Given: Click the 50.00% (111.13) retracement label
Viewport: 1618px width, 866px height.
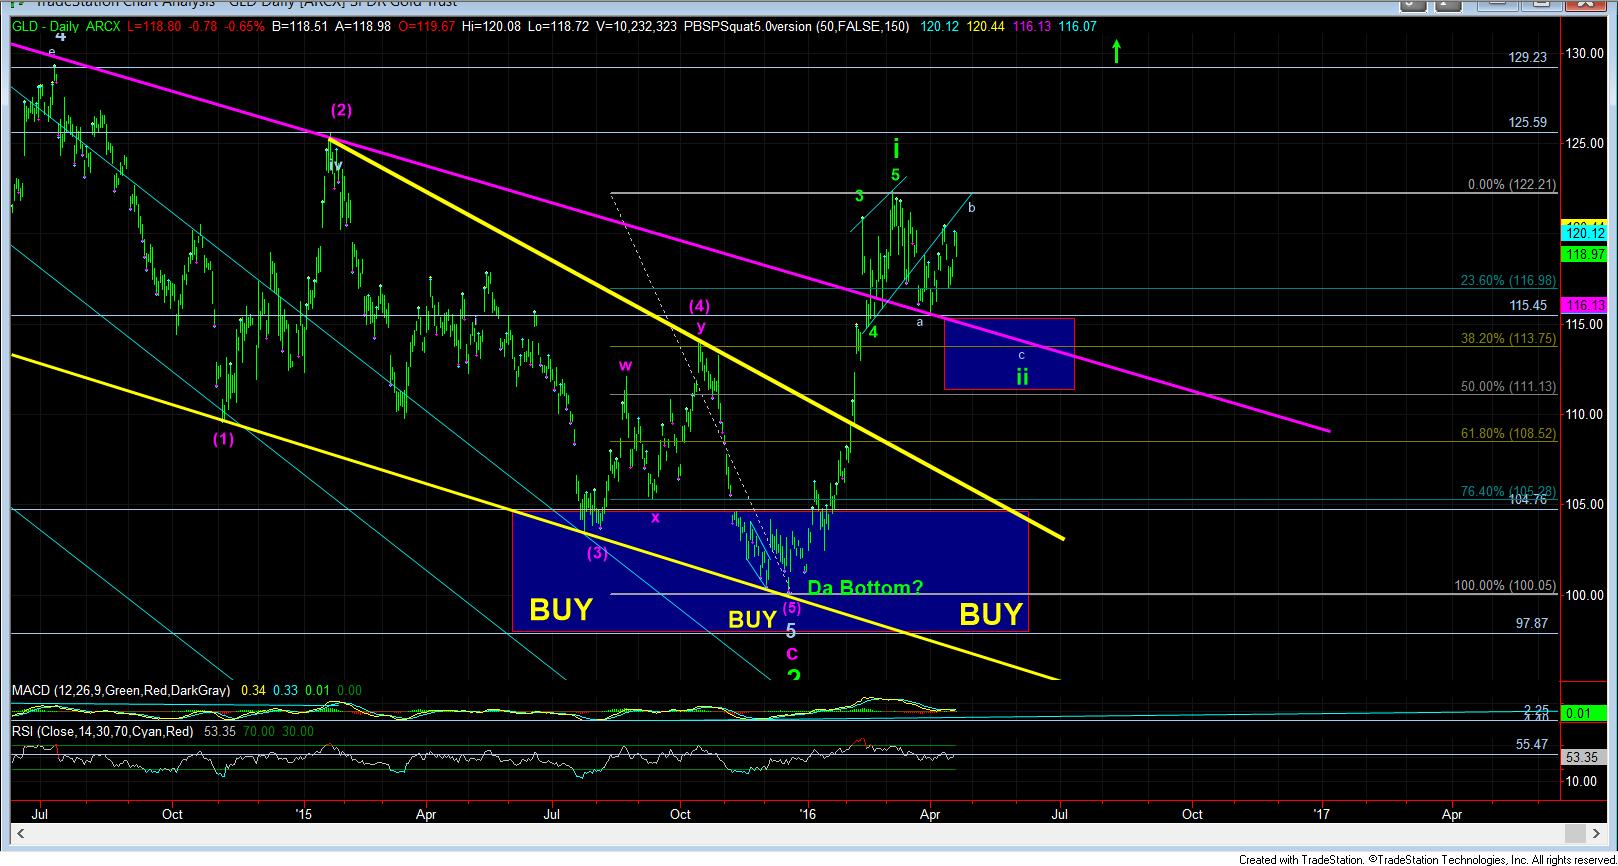Looking at the screenshot, I should pyautogui.click(x=1508, y=386).
